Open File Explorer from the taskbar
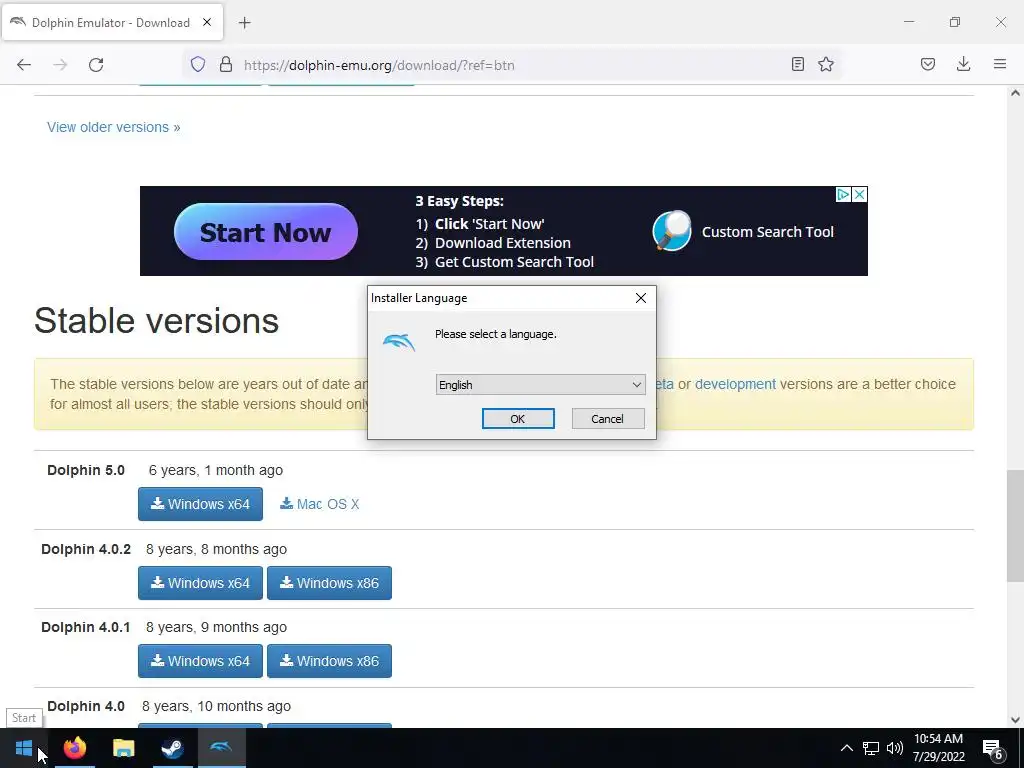Viewport: 1024px width, 768px height. (123, 748)
